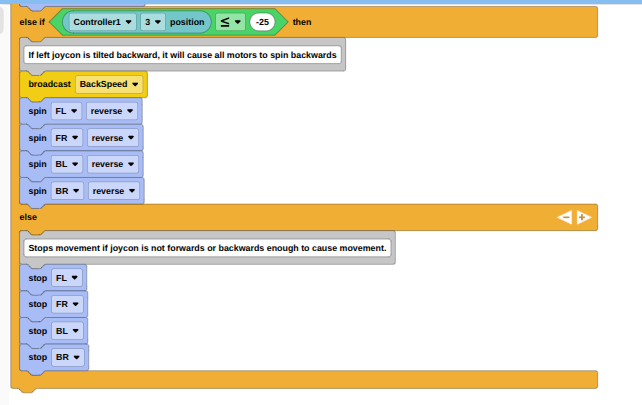Viewport: 642px width, 405px height.
Task: Open the ≤ comparison operator dropdown
Action: (230, 22)
